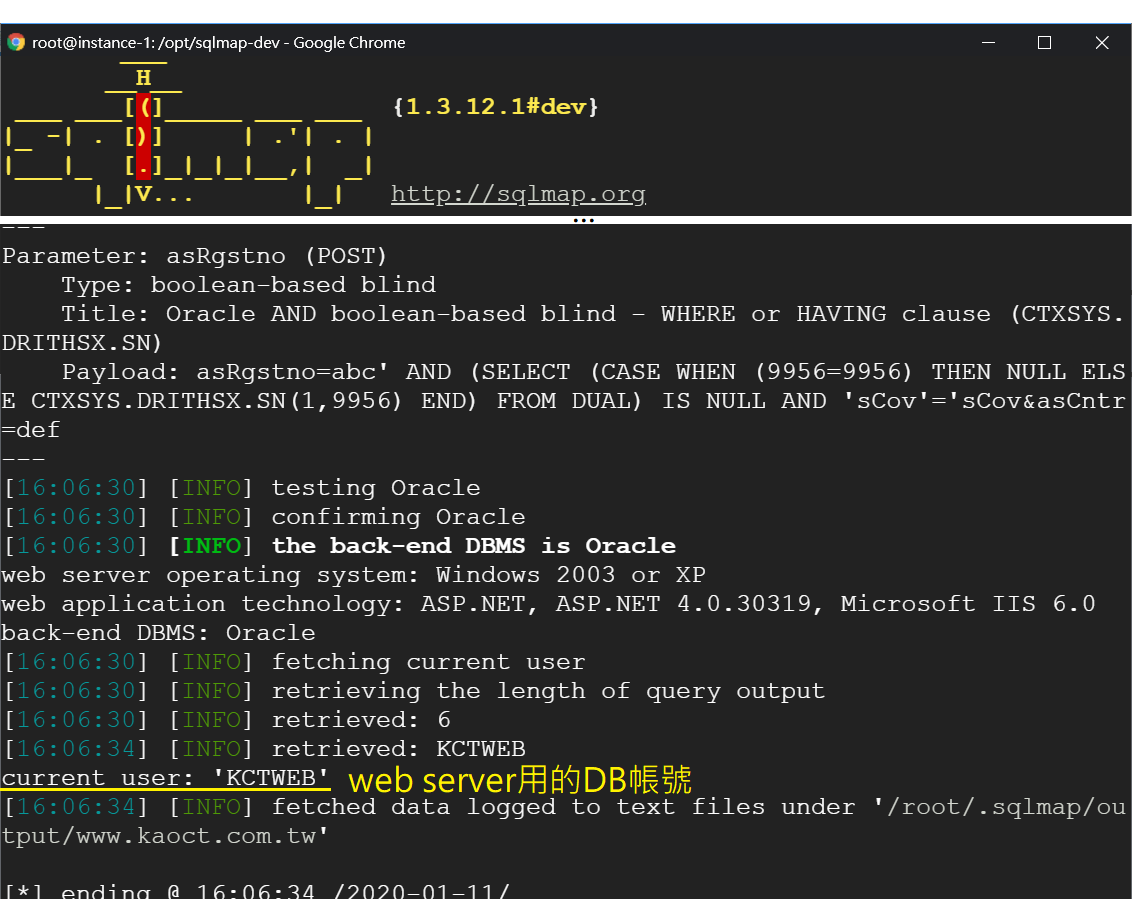Click 'fetching current user' log line
The height and width of the screenshot is (899, 1132).
click(x=294, y=662)
